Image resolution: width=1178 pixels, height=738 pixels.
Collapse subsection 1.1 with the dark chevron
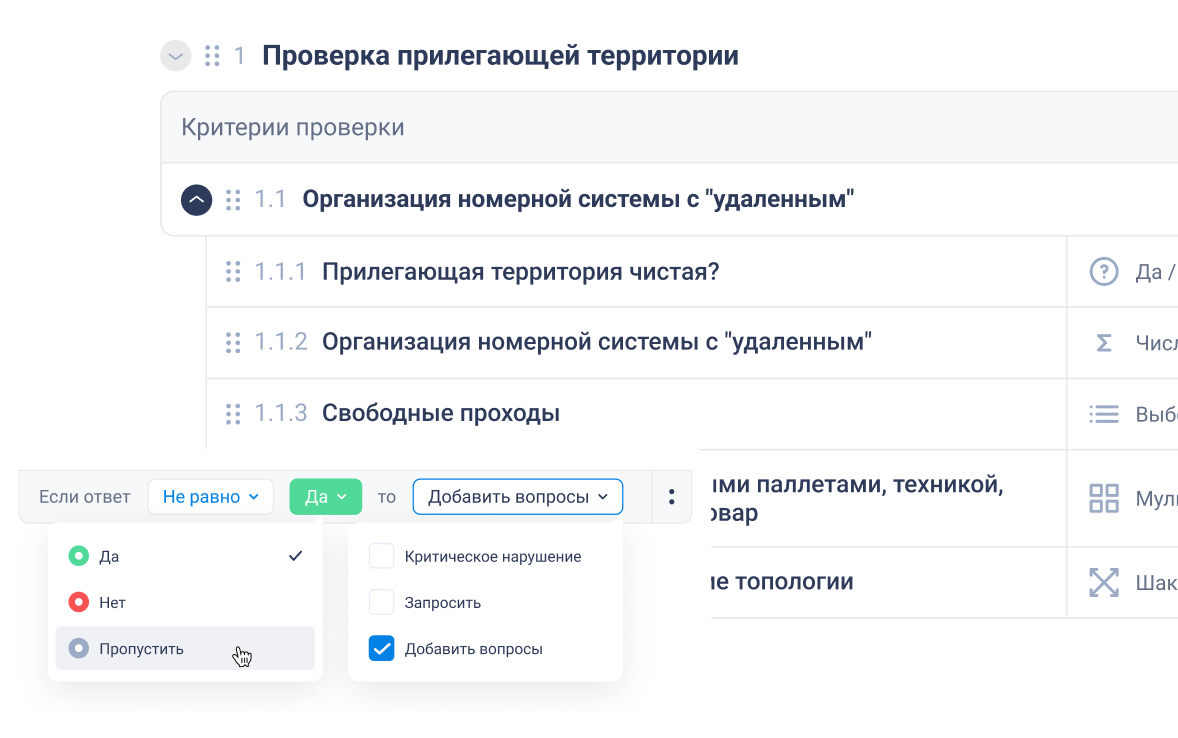click(x=197, y=200)
